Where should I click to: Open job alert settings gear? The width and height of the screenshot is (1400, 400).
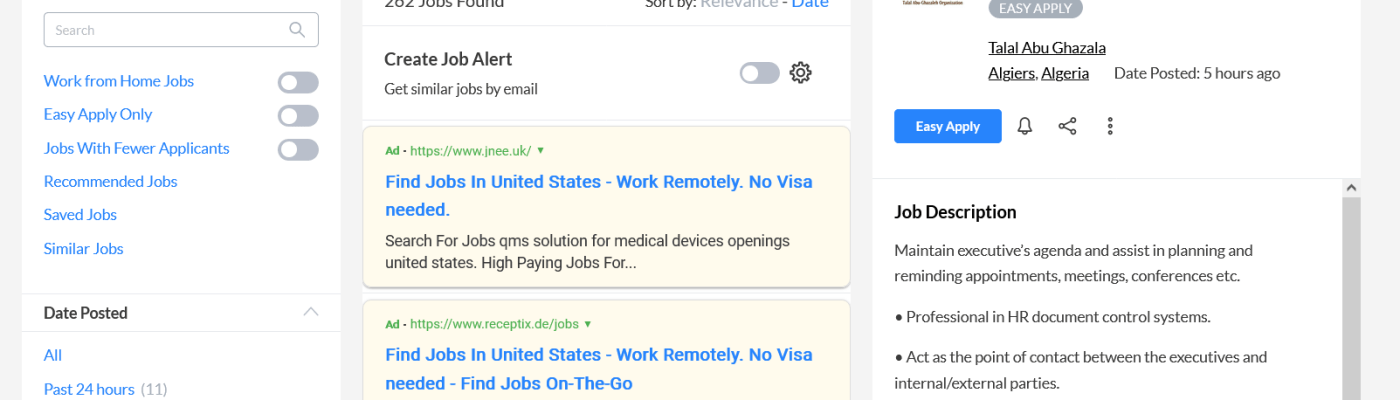coord(800,73)
